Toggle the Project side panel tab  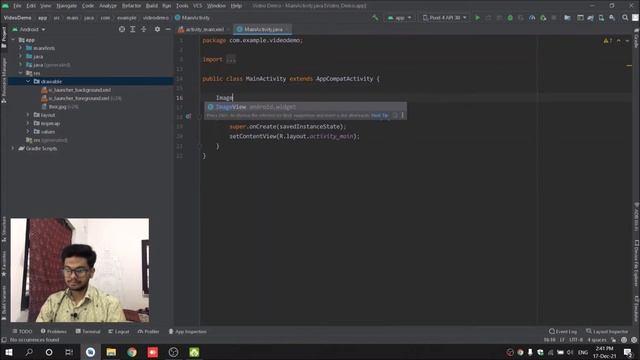(4, 38)
